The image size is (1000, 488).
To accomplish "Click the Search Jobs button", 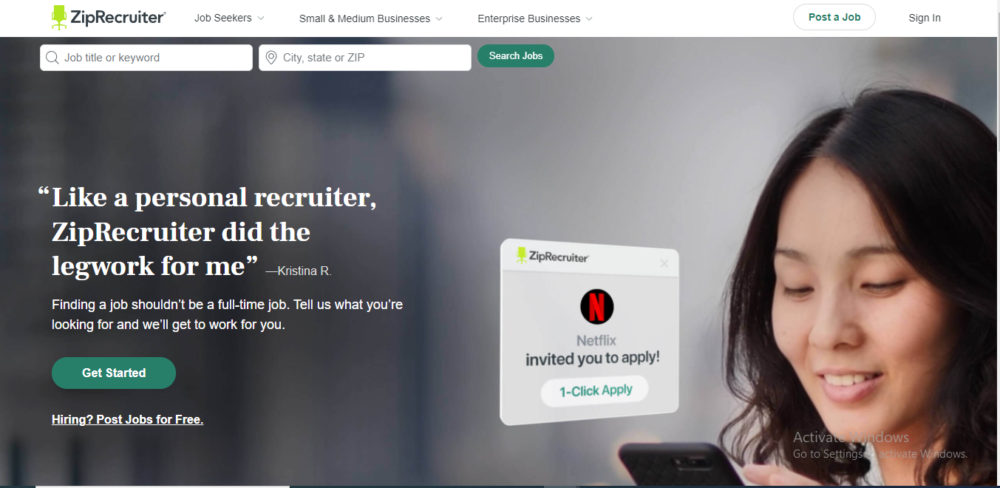I will 515,56.
